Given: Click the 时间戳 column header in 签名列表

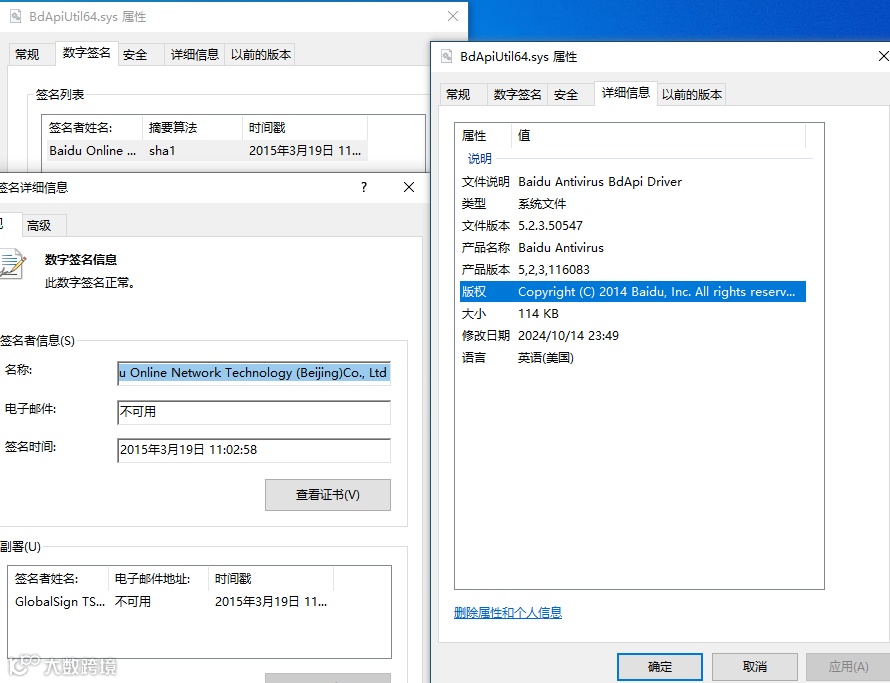Looking at the screenshot, I should [305, 128].
